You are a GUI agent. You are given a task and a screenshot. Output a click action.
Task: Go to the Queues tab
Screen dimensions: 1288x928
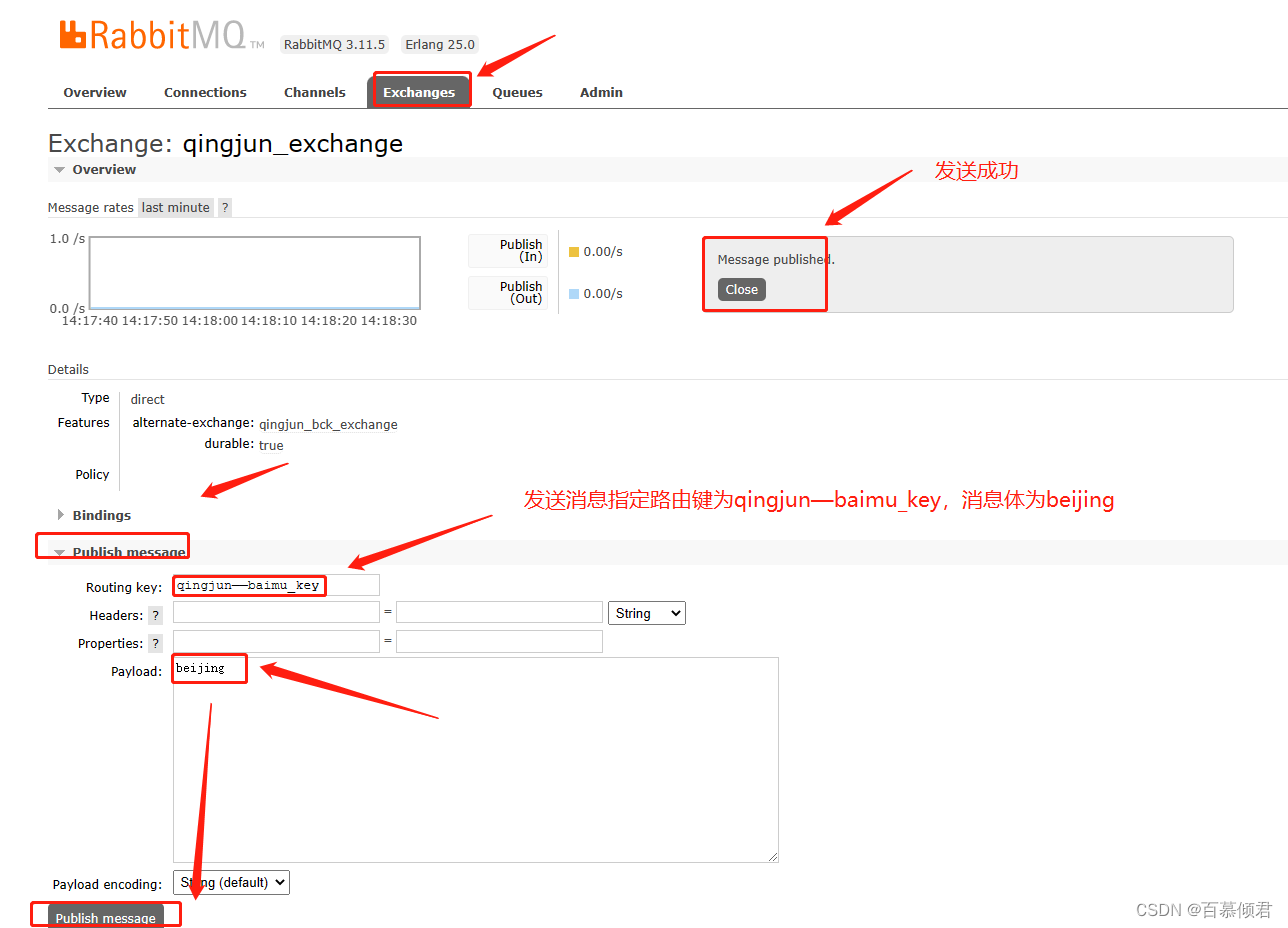tap(517, 92)
